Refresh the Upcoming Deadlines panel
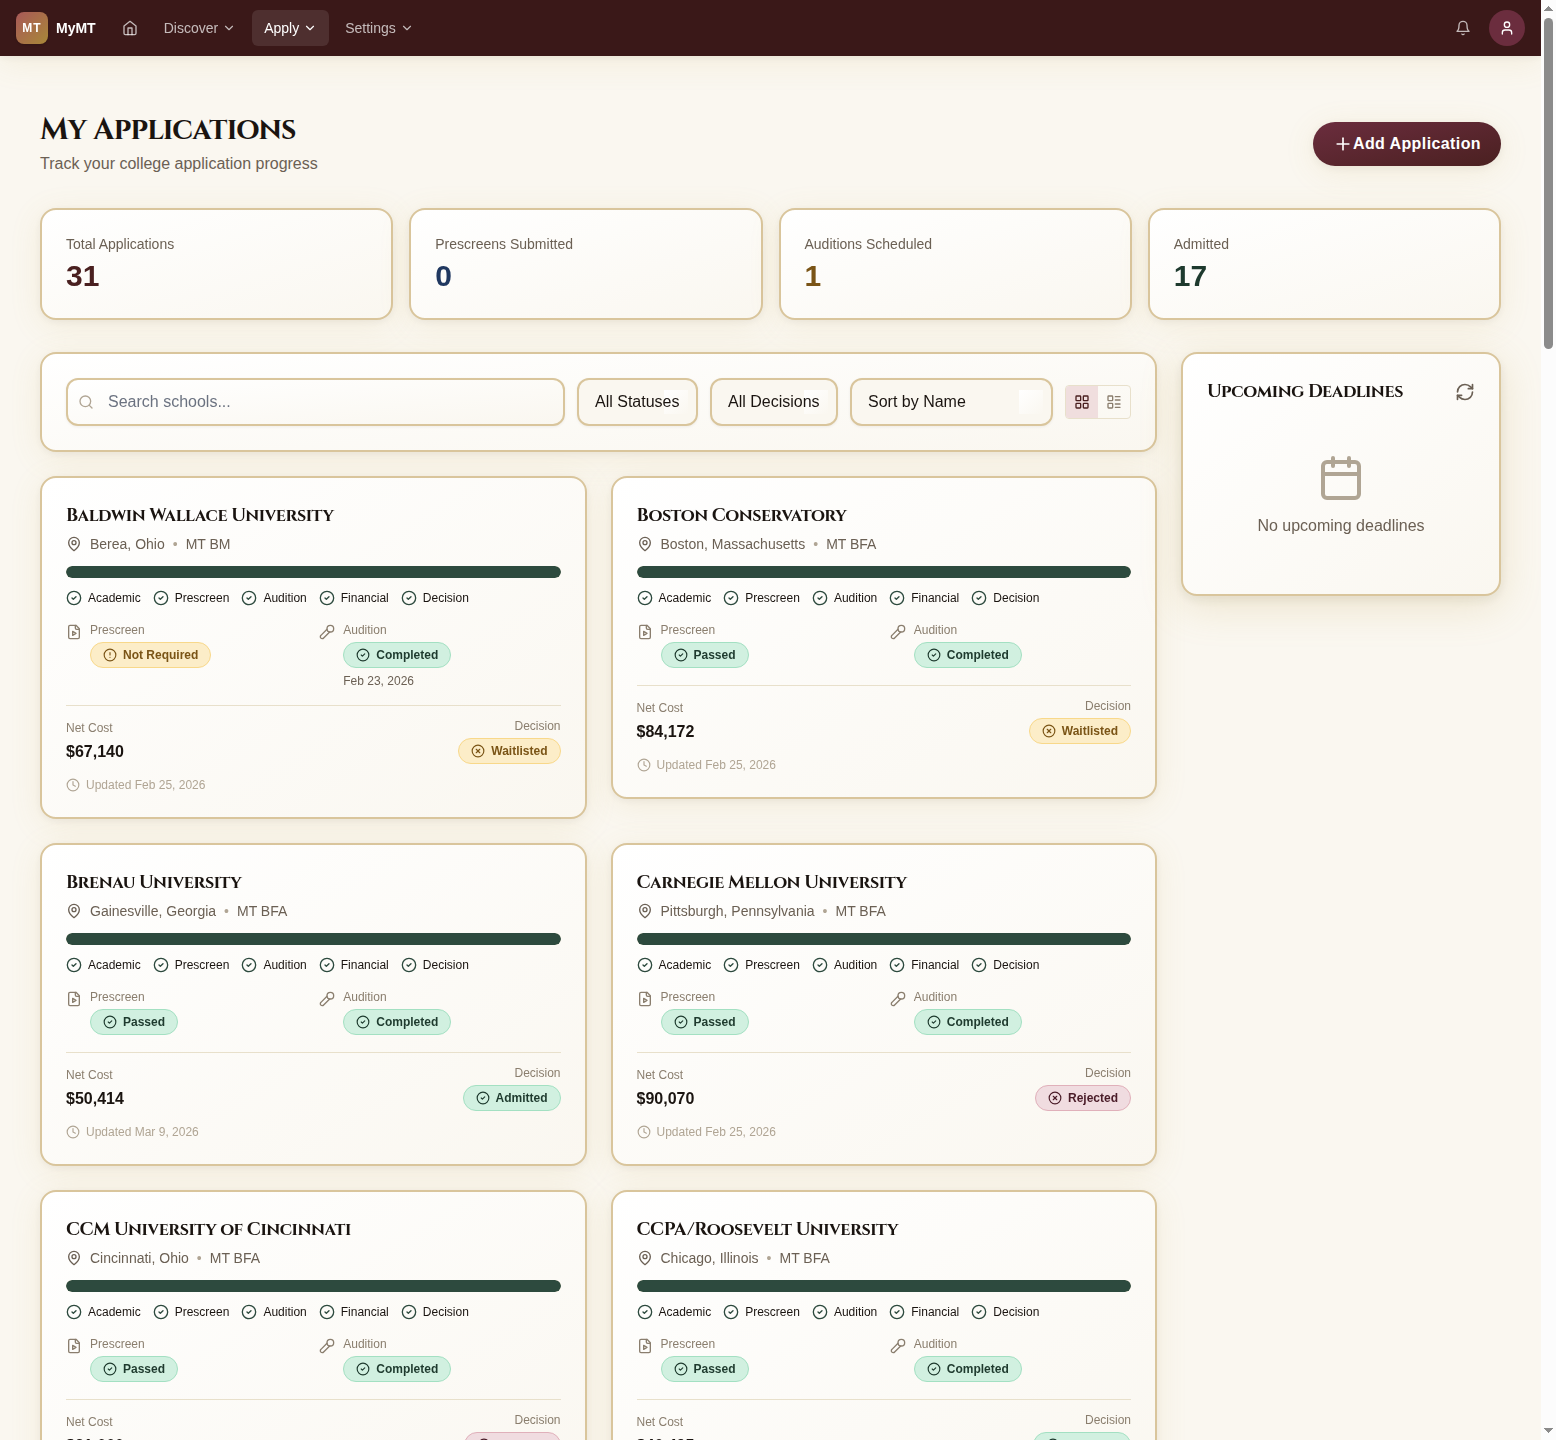This screenshot has width=1556, height=1440. point(1464,392)
